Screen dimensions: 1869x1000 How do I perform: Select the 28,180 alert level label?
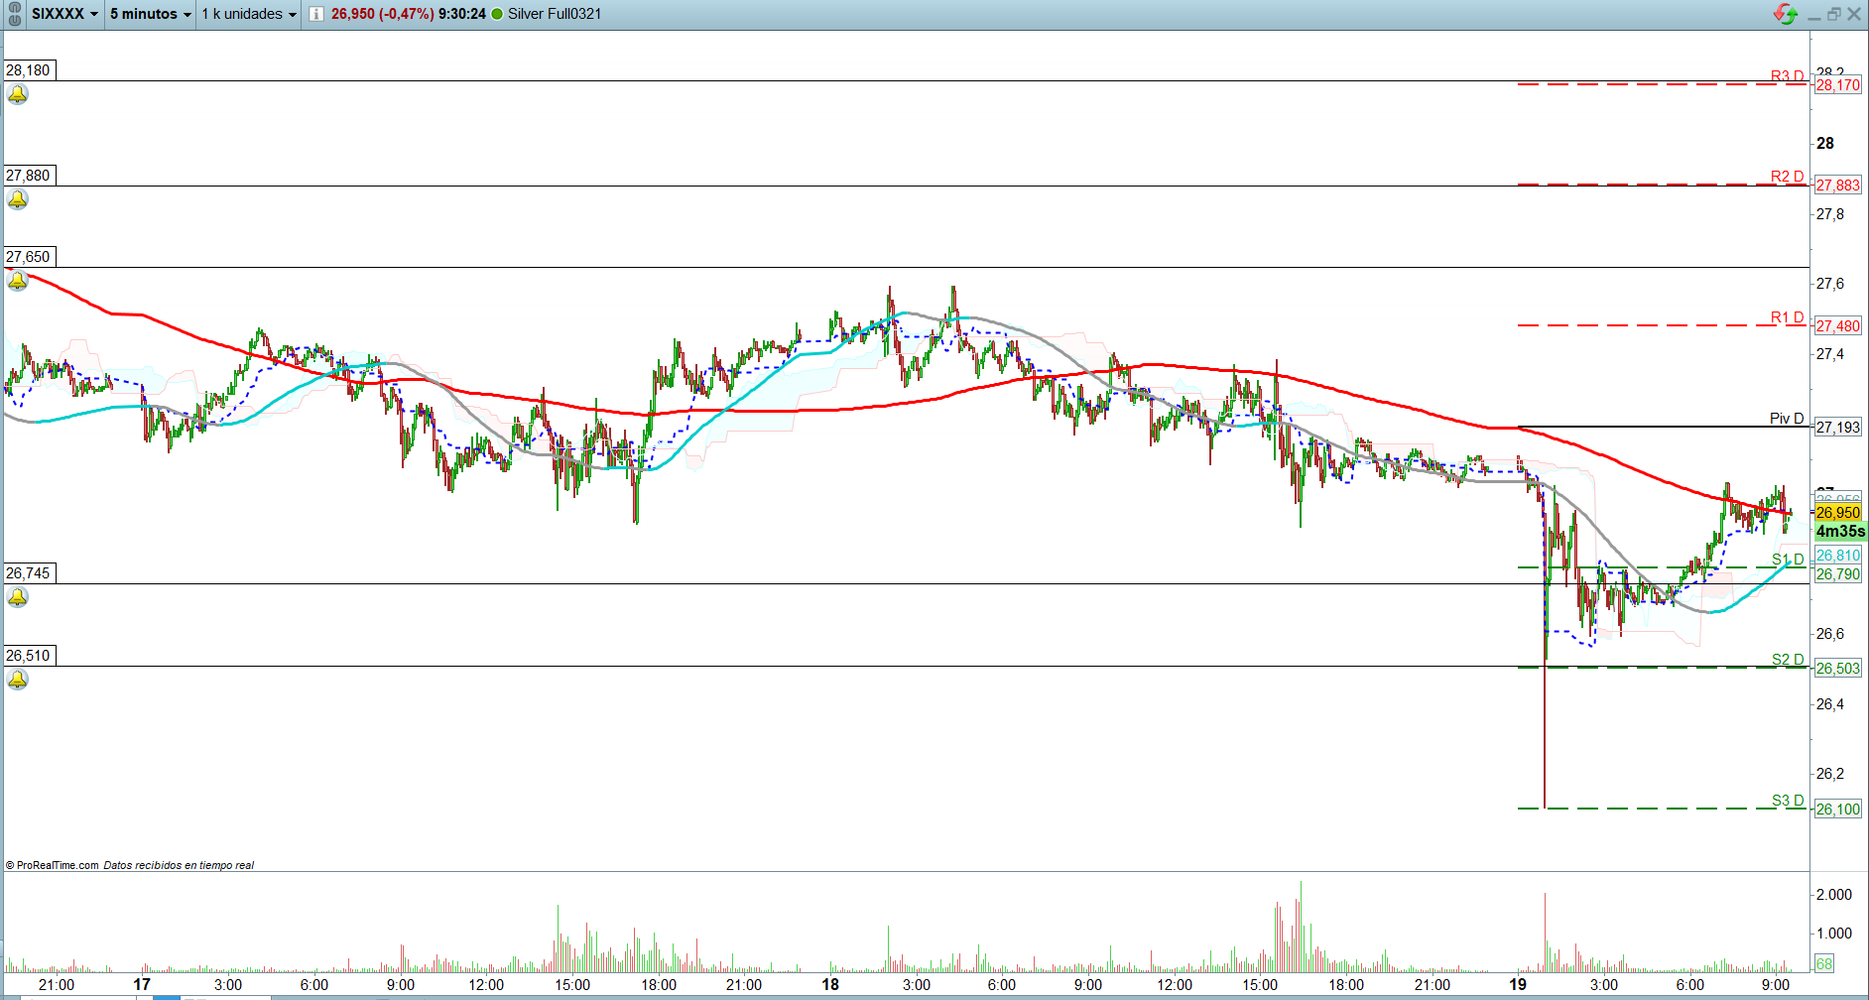tap(29, 70)
